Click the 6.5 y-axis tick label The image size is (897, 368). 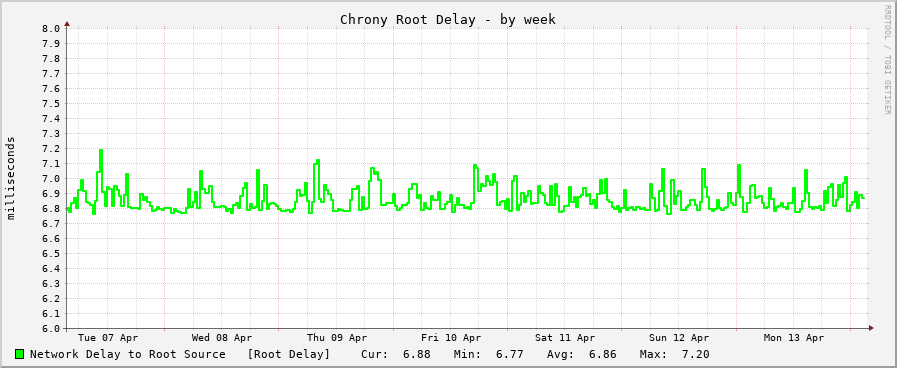point(51,254)
